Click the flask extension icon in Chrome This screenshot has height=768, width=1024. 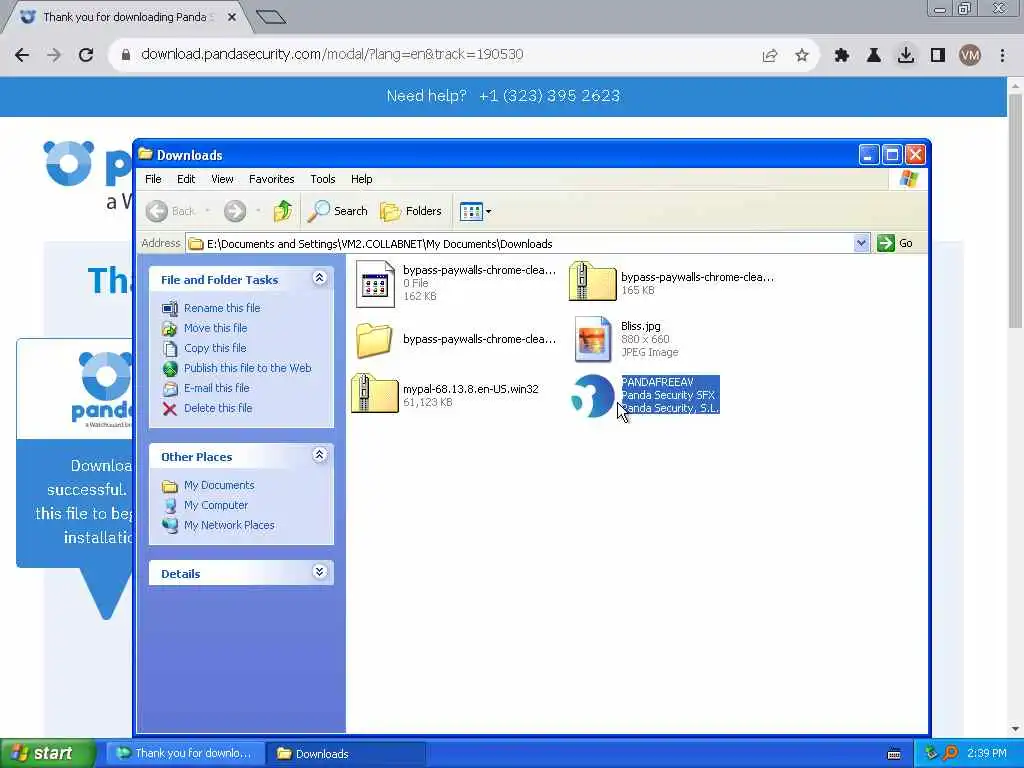click(873, 56)
